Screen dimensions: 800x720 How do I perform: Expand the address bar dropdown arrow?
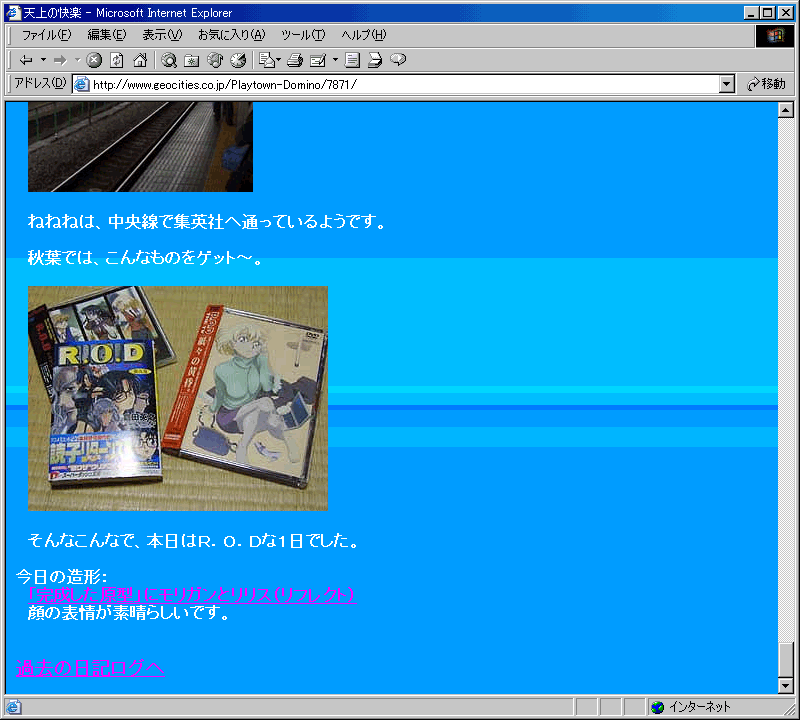pyautogui.click(x=727, y=84)
